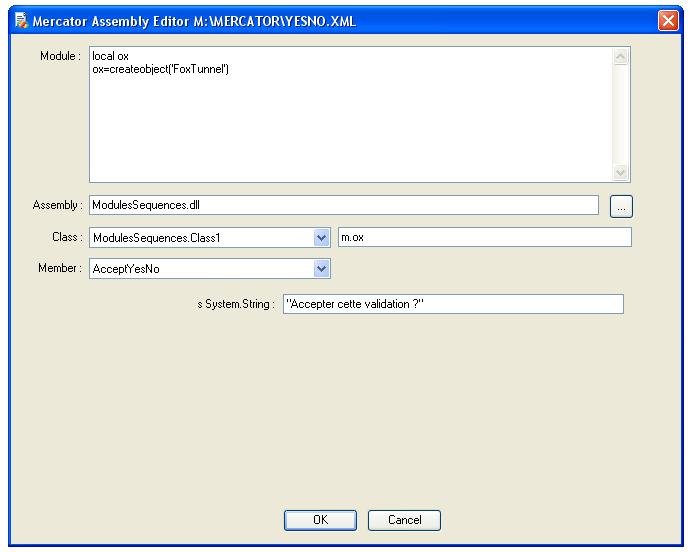
Task: Click the Module scrollbar track
Action: (x=620, y=115)
